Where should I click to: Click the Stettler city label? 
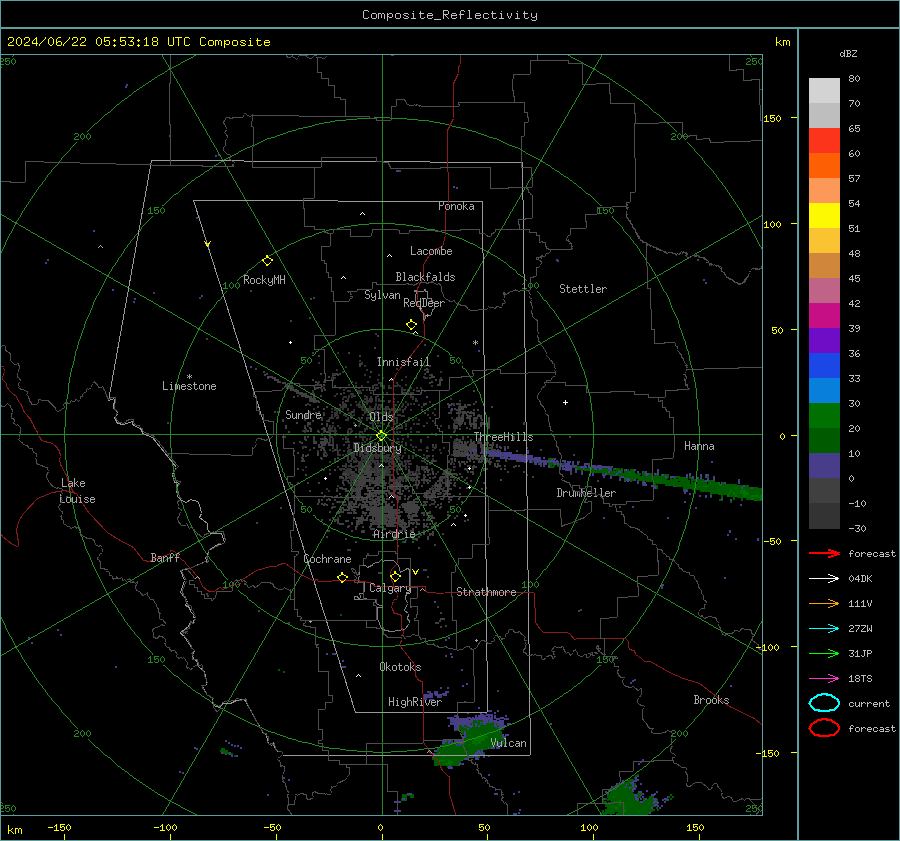point(583,289)
